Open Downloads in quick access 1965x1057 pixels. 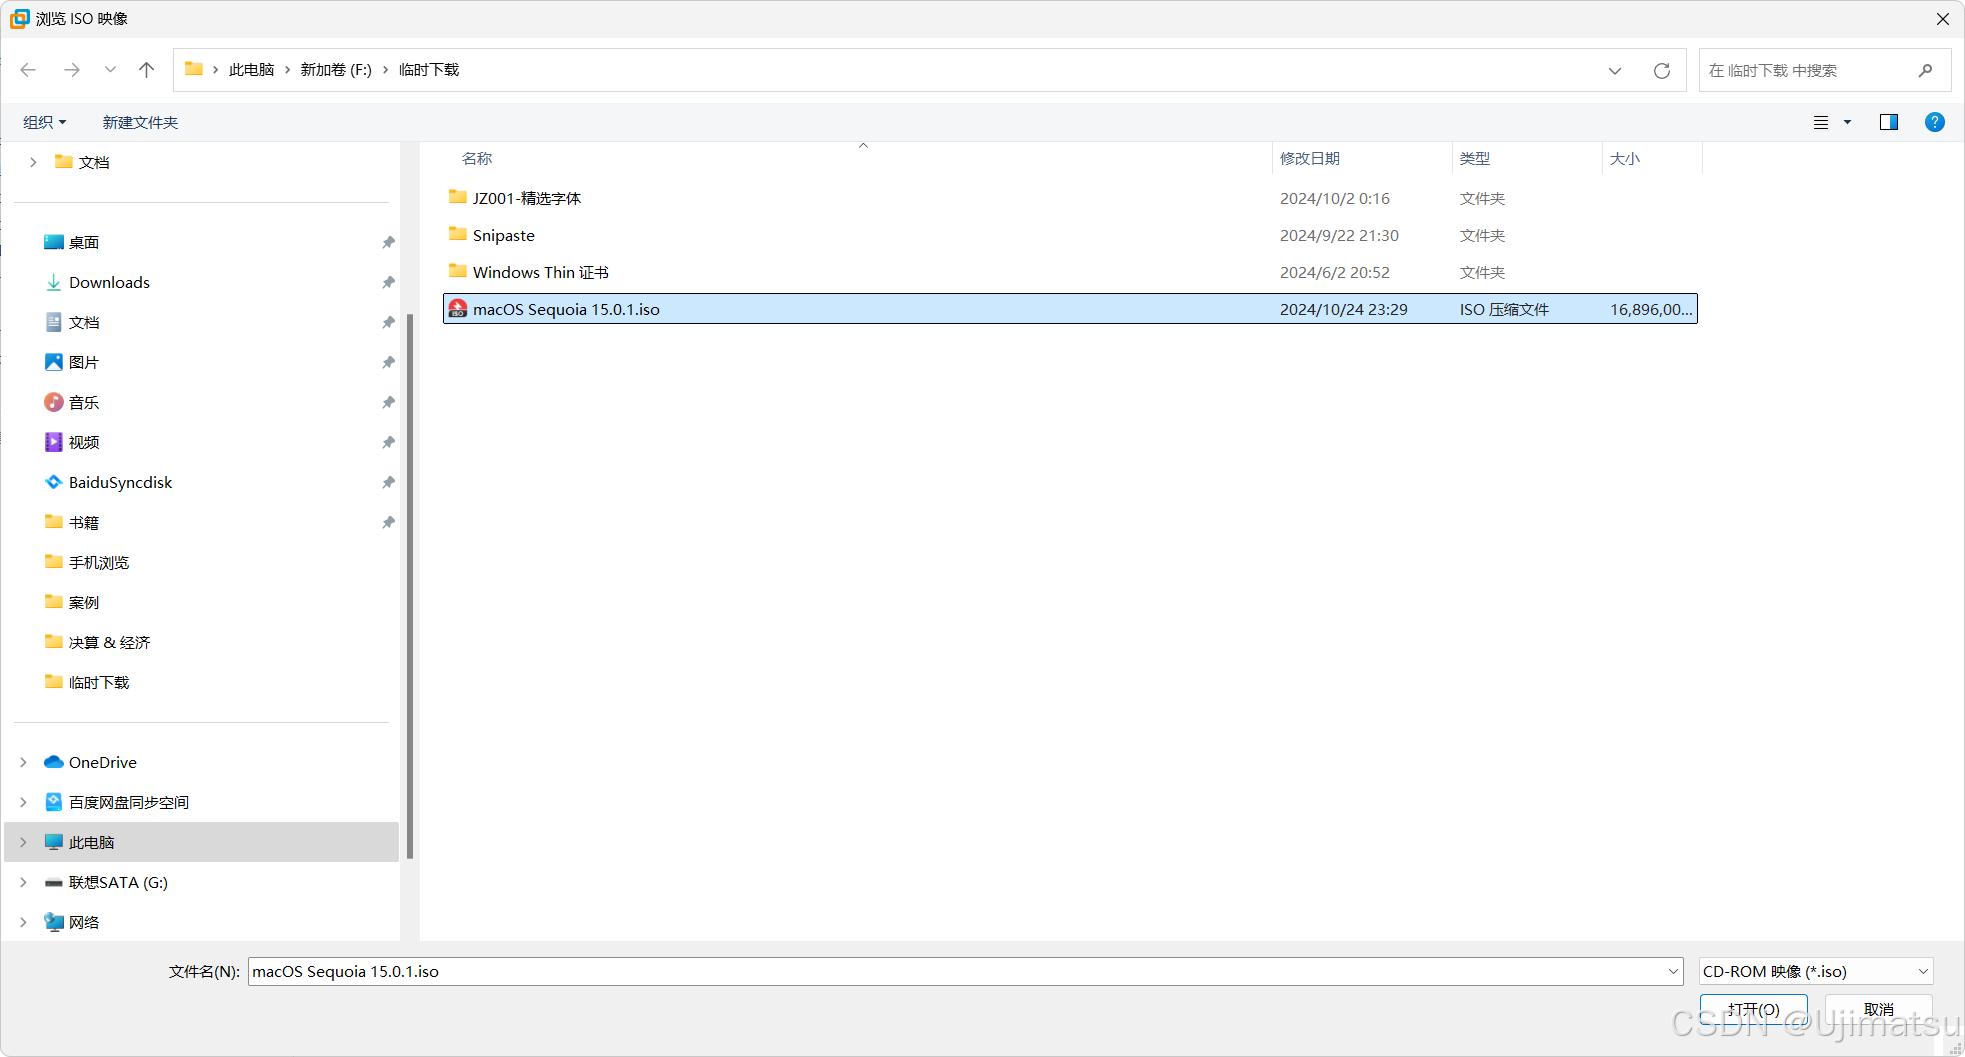coord(109,282)
